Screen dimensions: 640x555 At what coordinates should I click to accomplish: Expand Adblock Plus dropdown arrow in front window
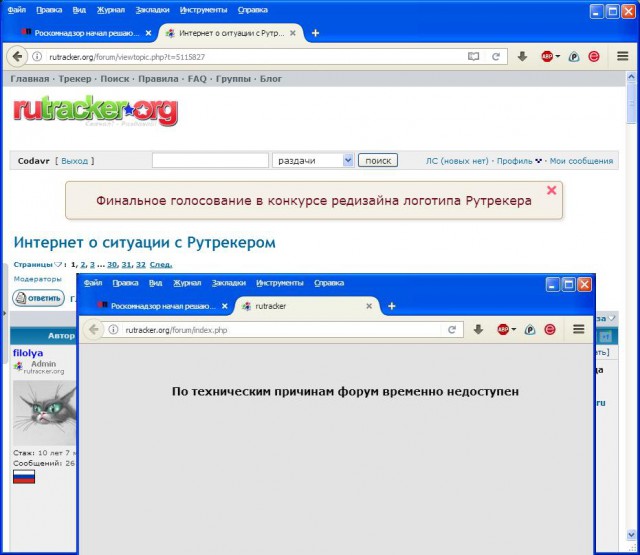pos(513,329)
